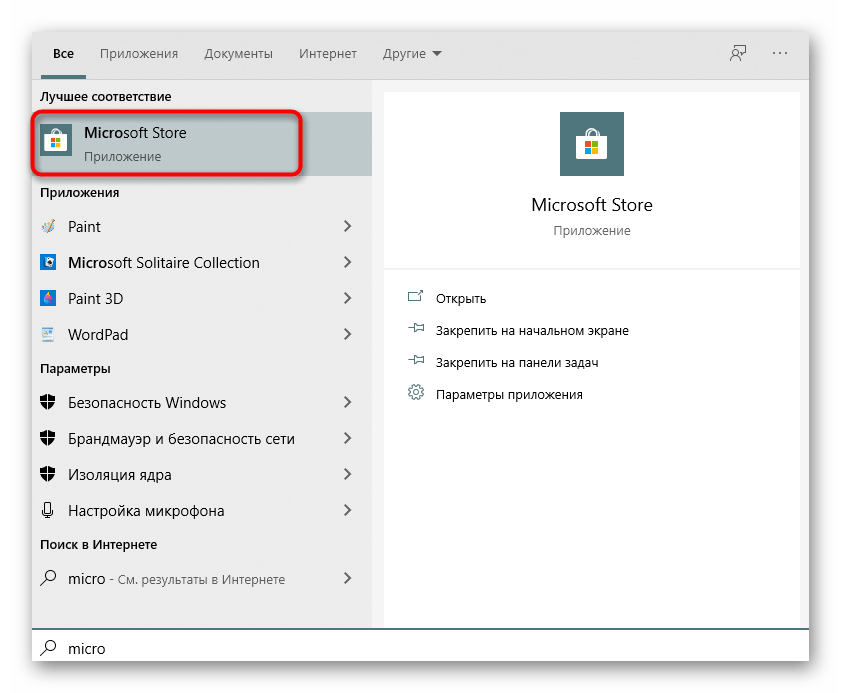Select the Paint 3D result text
Screen dimensions: 841x693
coord(95,299)
